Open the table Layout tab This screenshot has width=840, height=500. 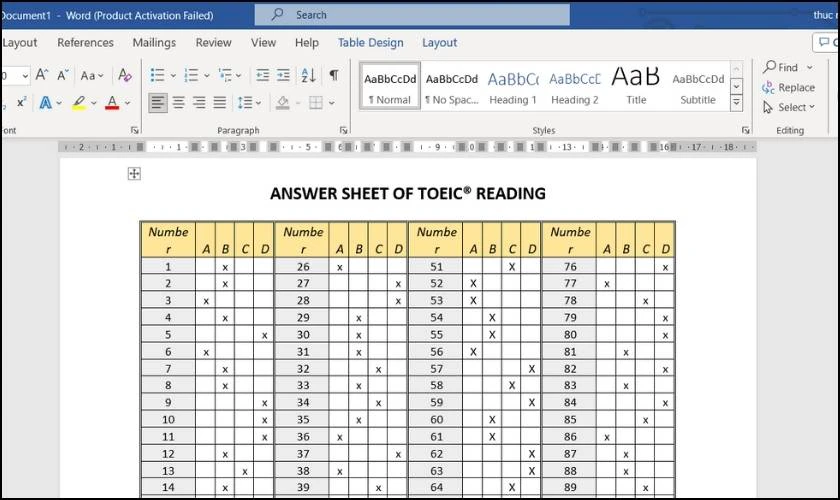click(x=439, y=42)
